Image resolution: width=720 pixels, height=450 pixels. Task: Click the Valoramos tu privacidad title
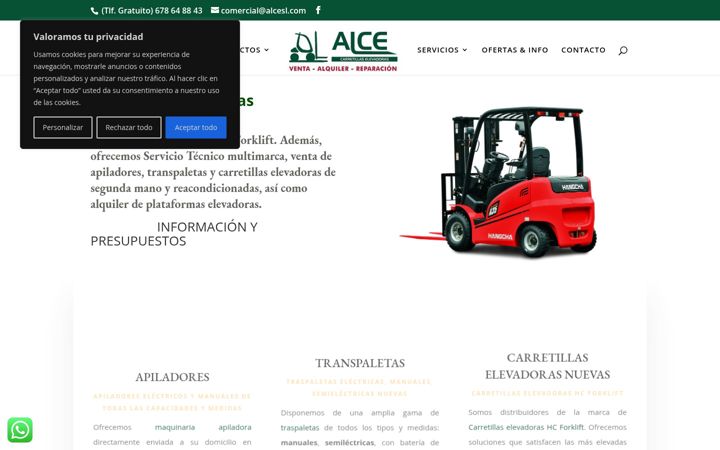[x=88, y=37]
